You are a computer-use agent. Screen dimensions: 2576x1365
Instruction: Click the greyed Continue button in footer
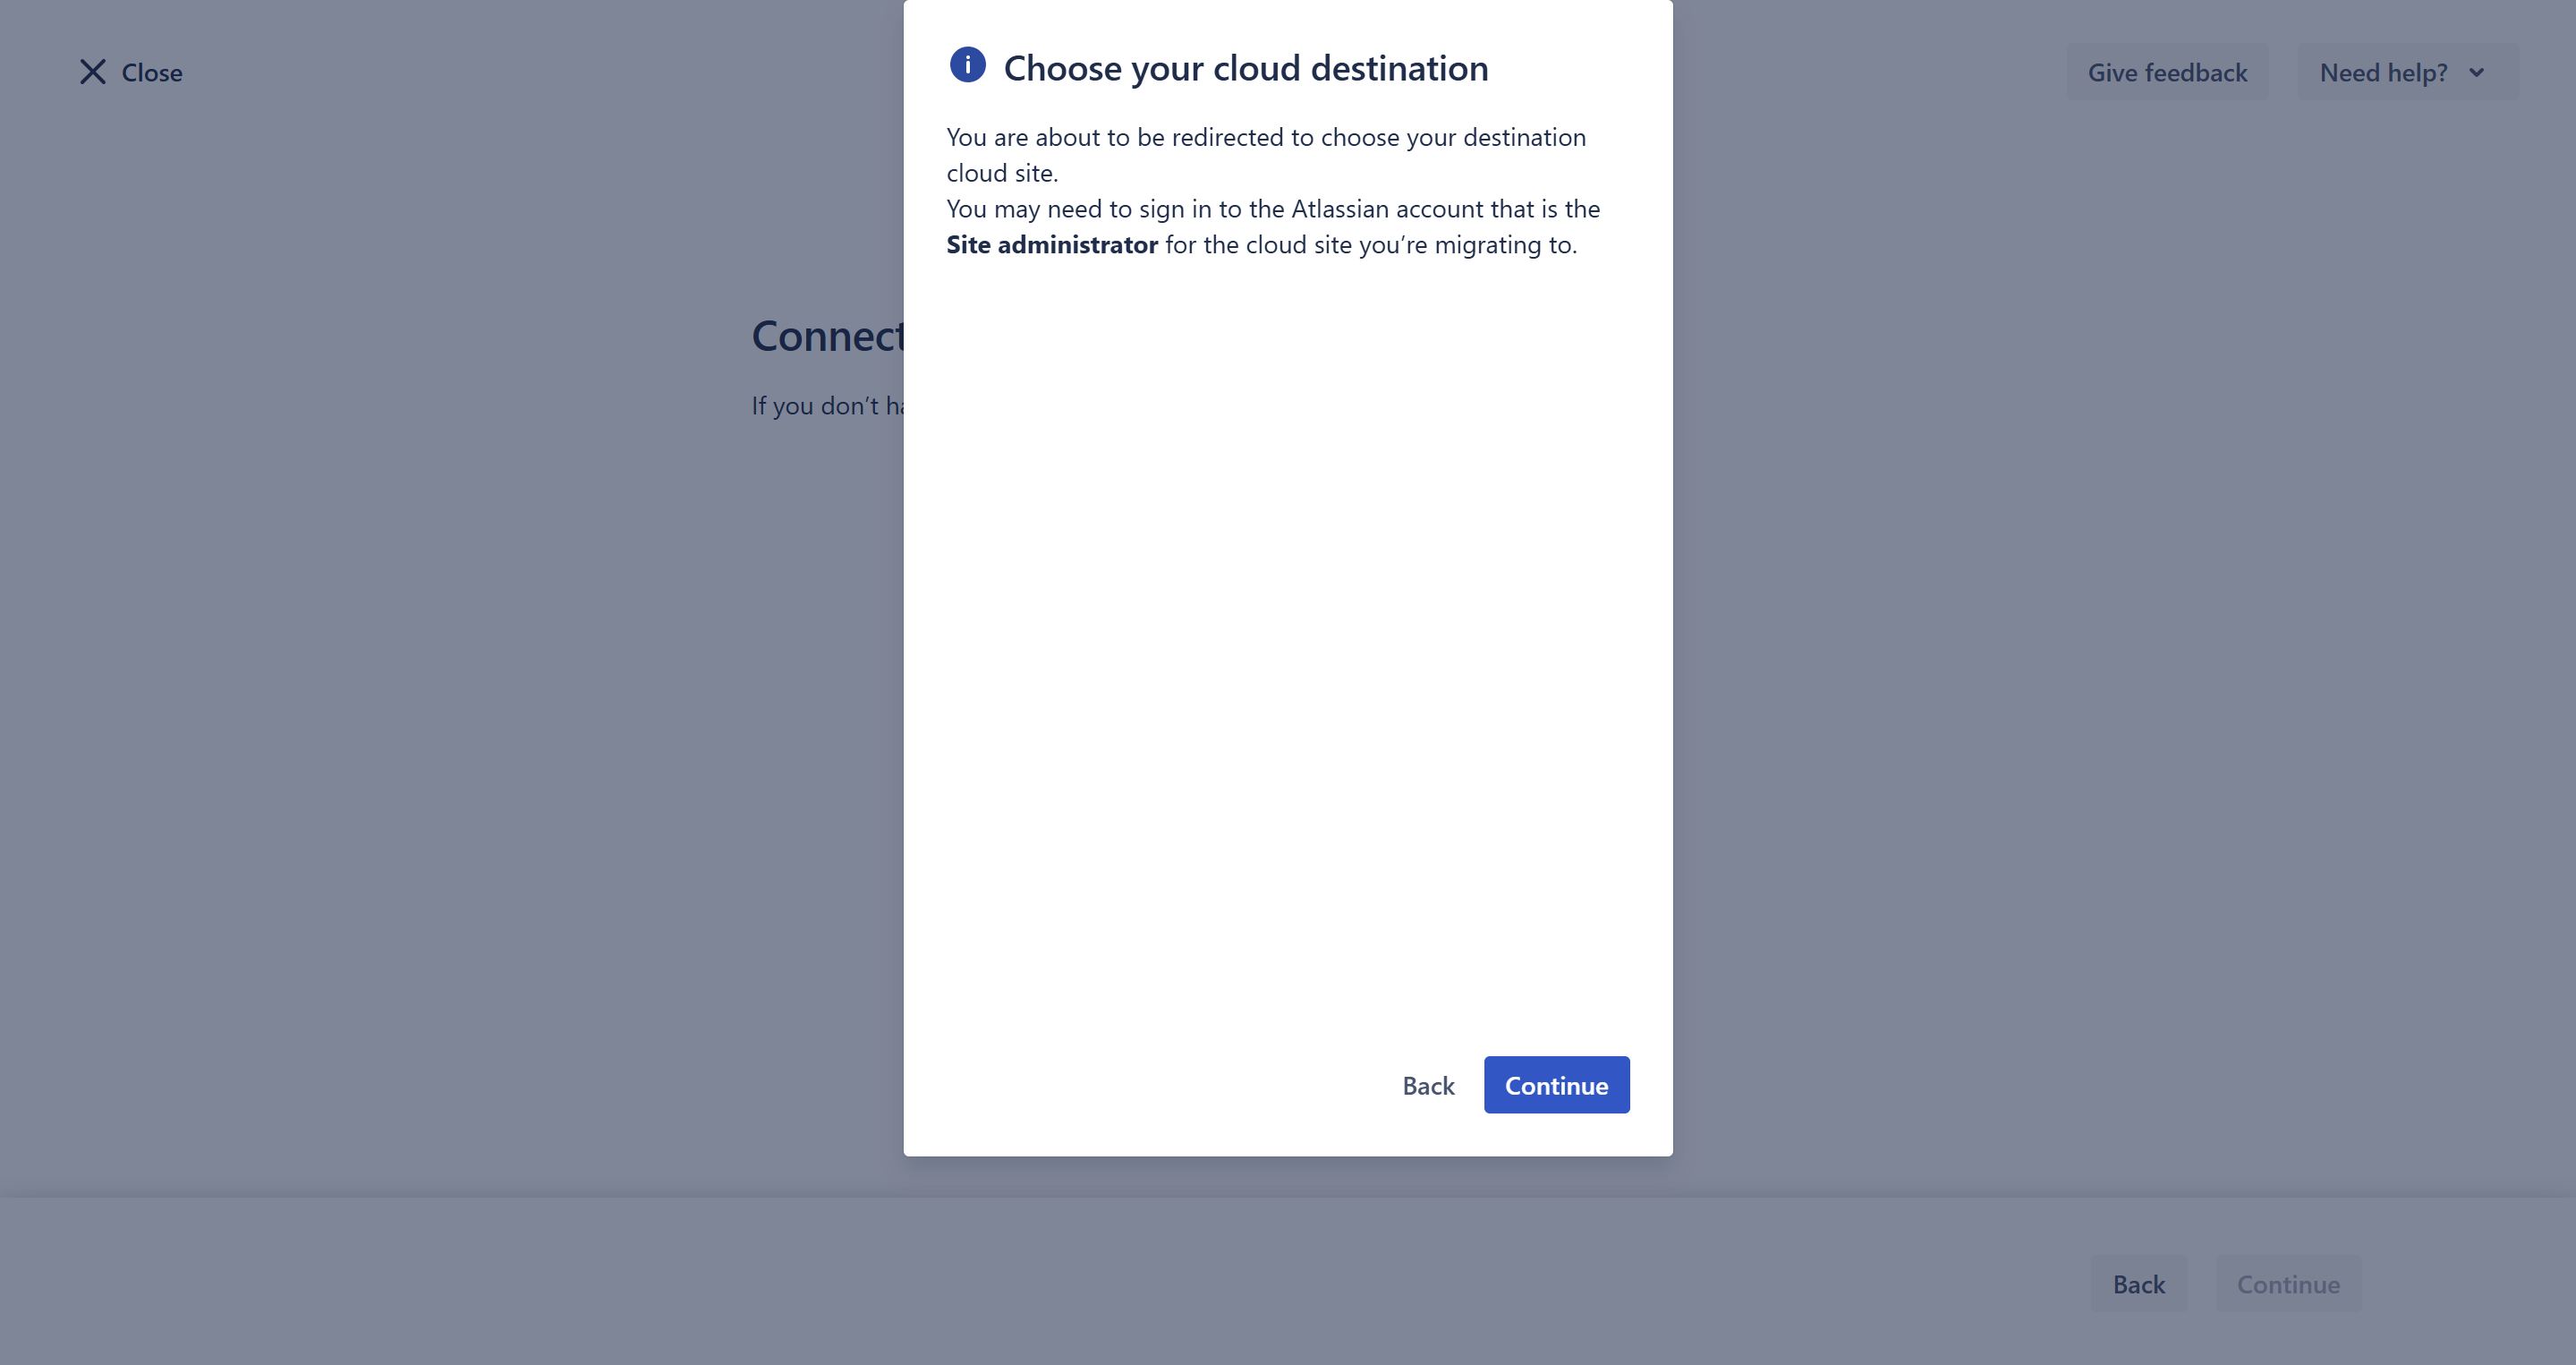2288,1284
